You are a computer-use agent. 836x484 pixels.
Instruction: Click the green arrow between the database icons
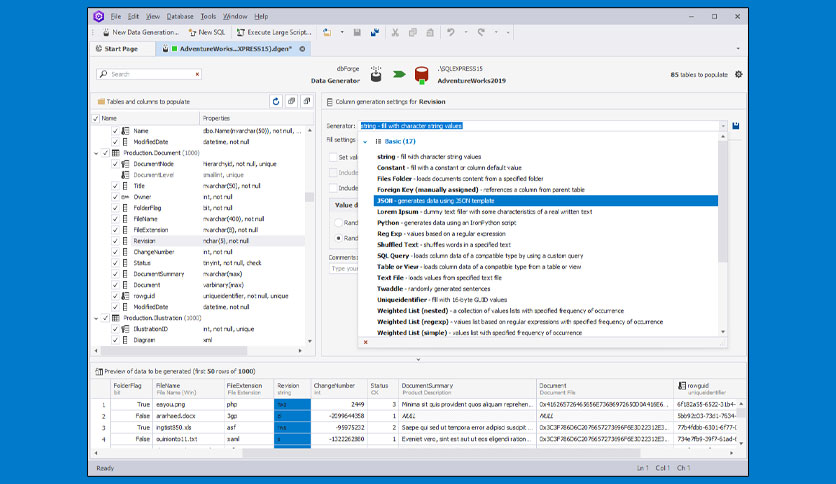coord(399,75)
